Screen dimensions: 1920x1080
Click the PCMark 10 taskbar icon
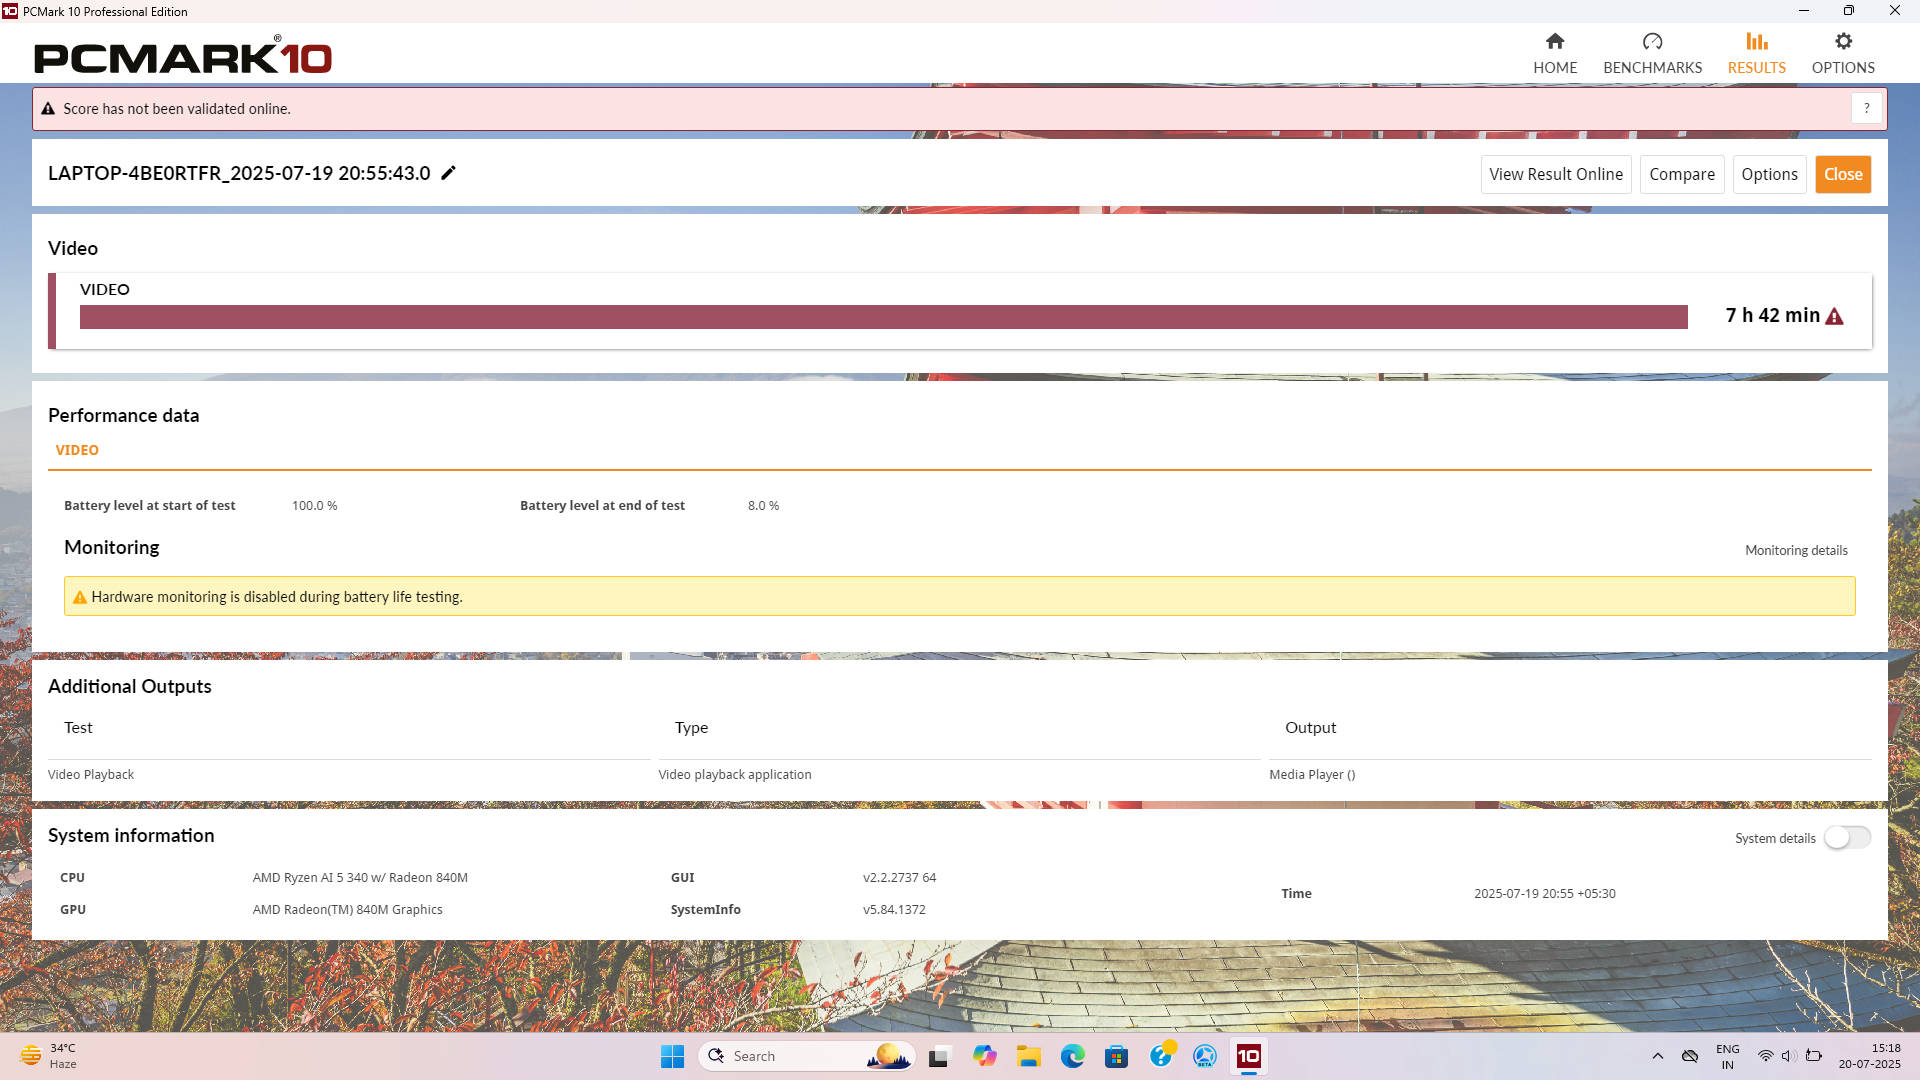click(x=1248, y=1056)
